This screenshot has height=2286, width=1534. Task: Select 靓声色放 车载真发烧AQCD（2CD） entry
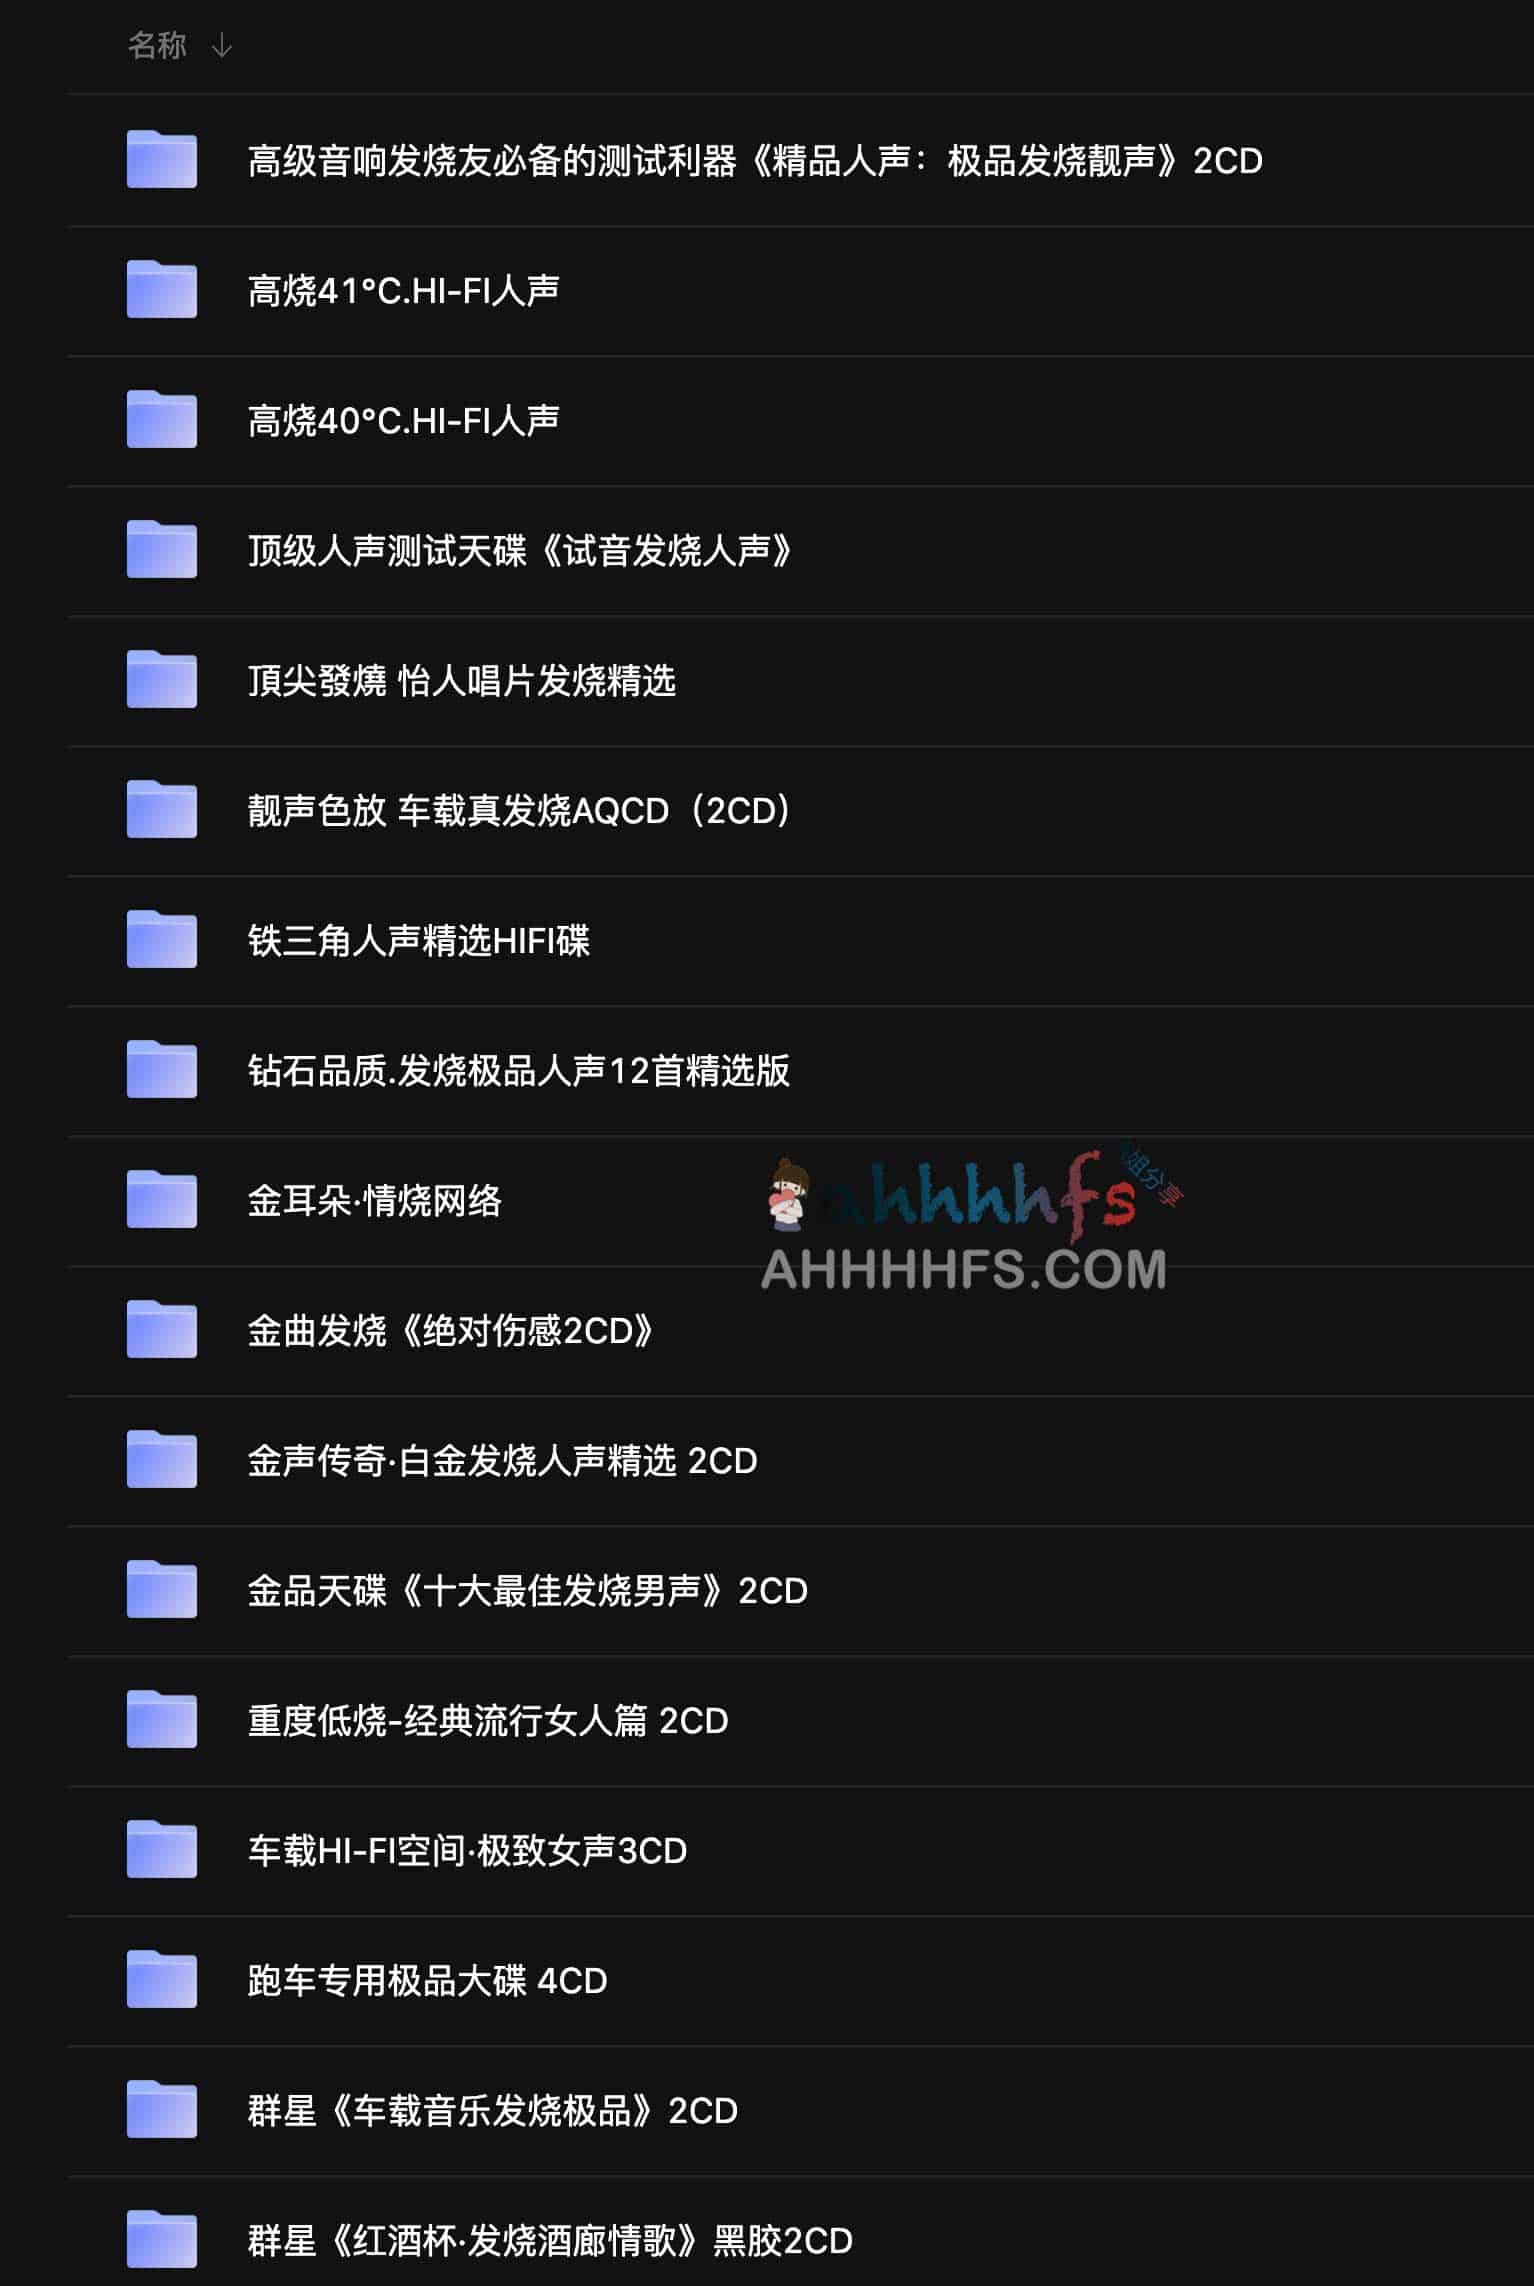800,811
